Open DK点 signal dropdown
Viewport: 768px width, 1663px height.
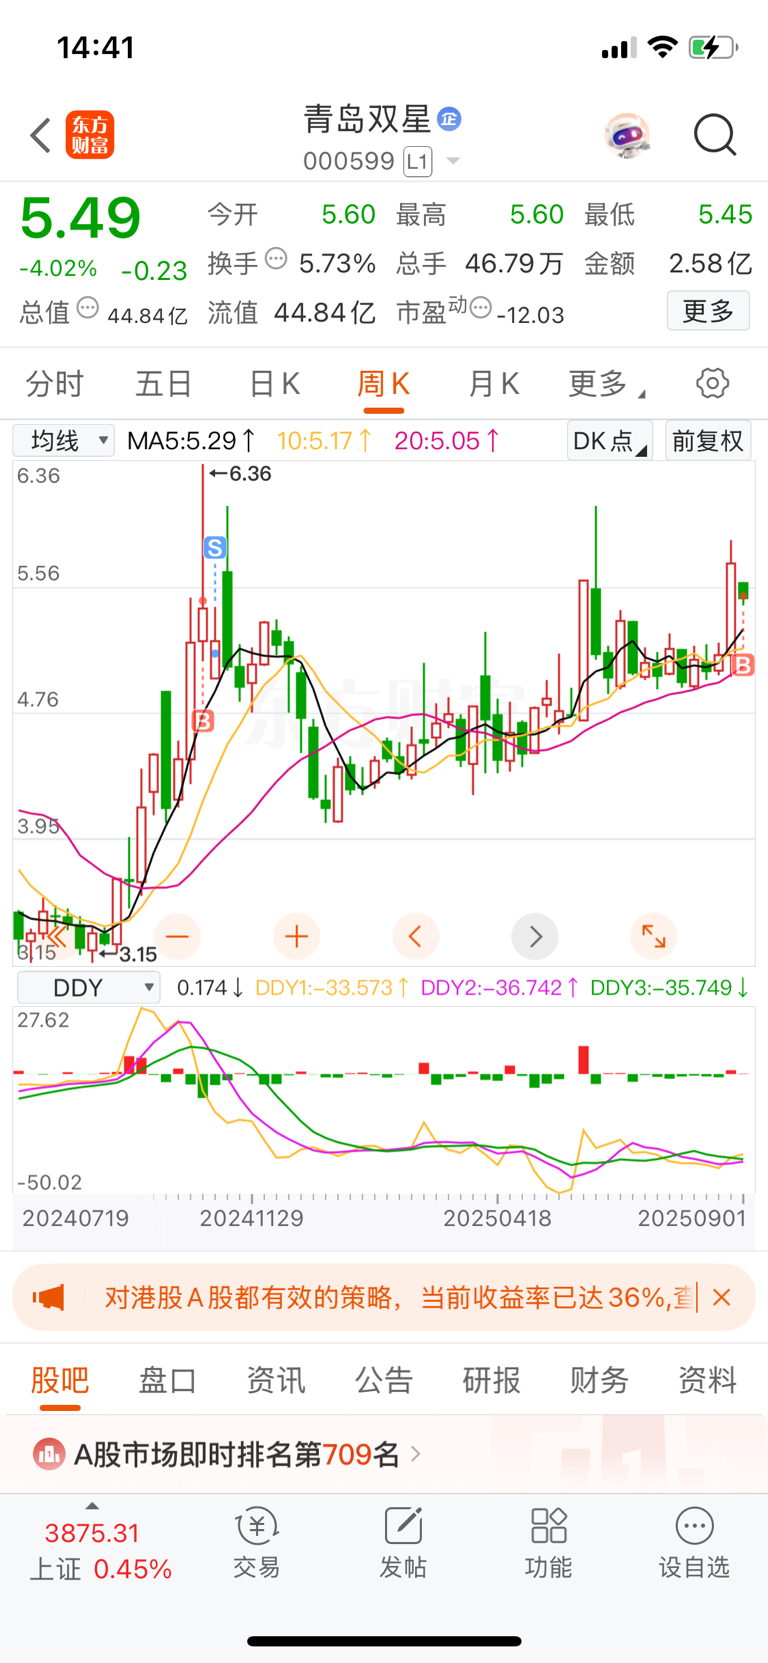pos(609,441)
